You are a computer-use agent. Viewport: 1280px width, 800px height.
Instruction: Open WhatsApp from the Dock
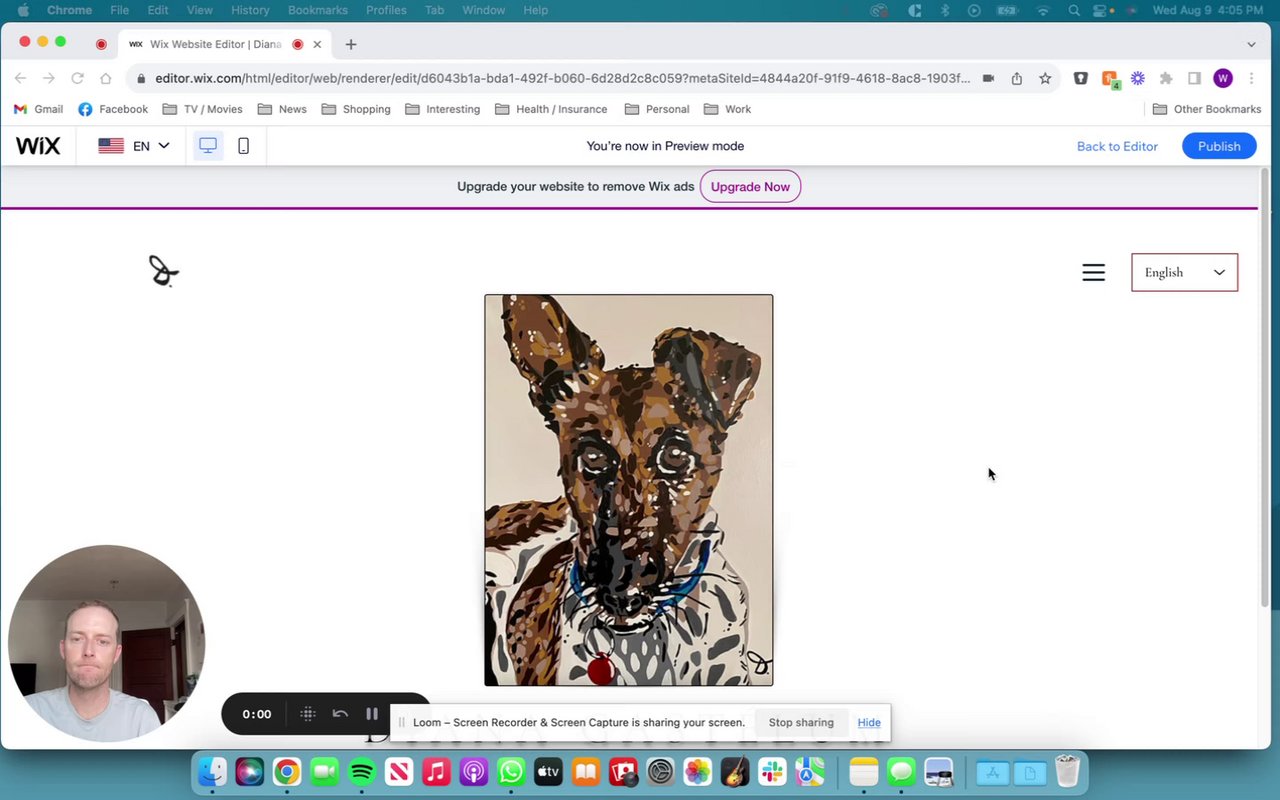pos(511,772)
